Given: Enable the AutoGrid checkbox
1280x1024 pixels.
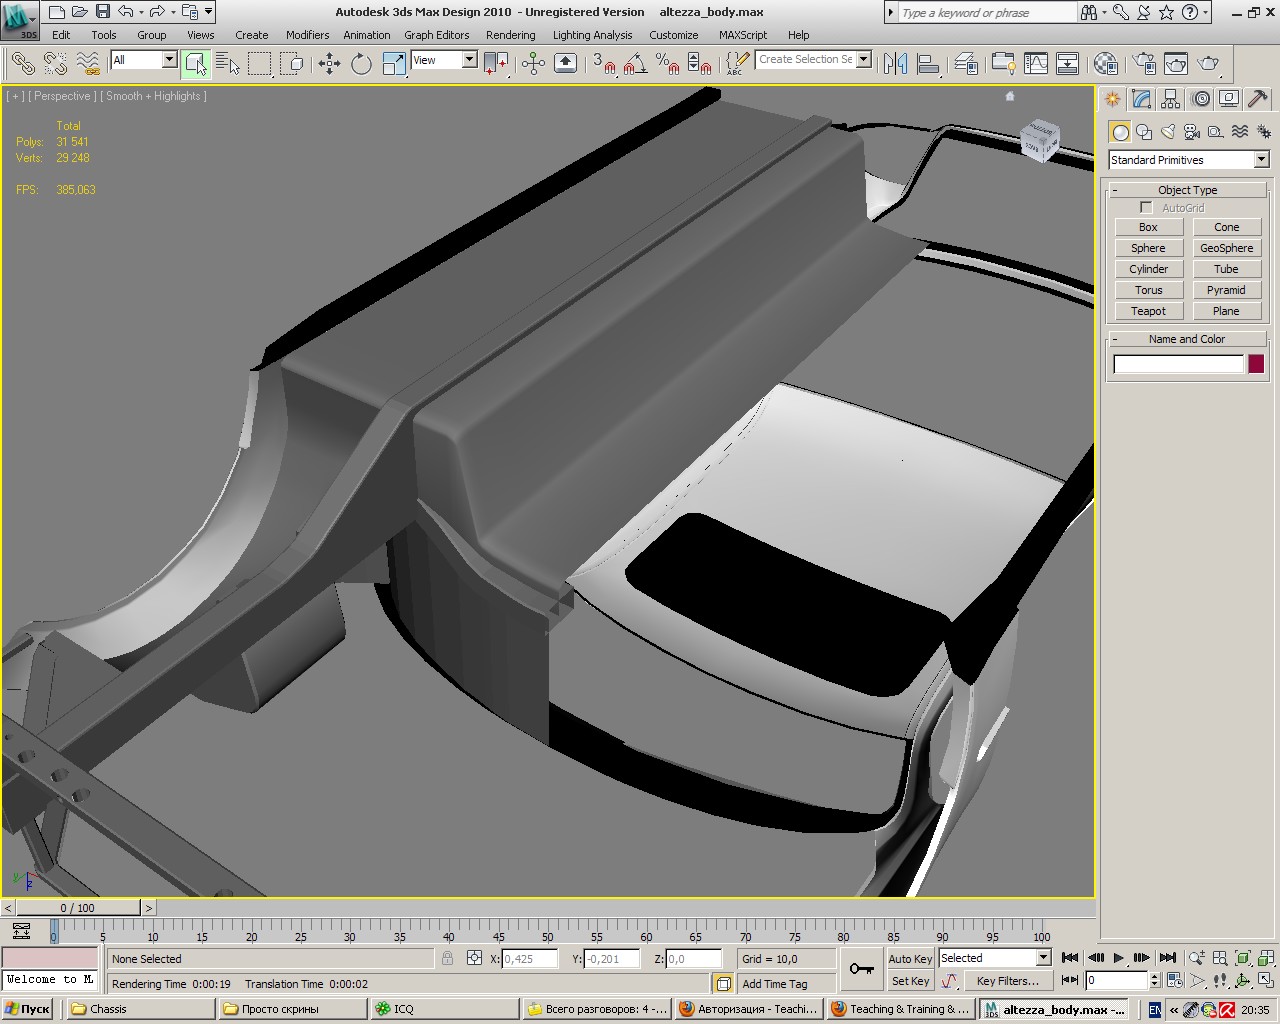Looking at the screenshot, I should 1146,208.
